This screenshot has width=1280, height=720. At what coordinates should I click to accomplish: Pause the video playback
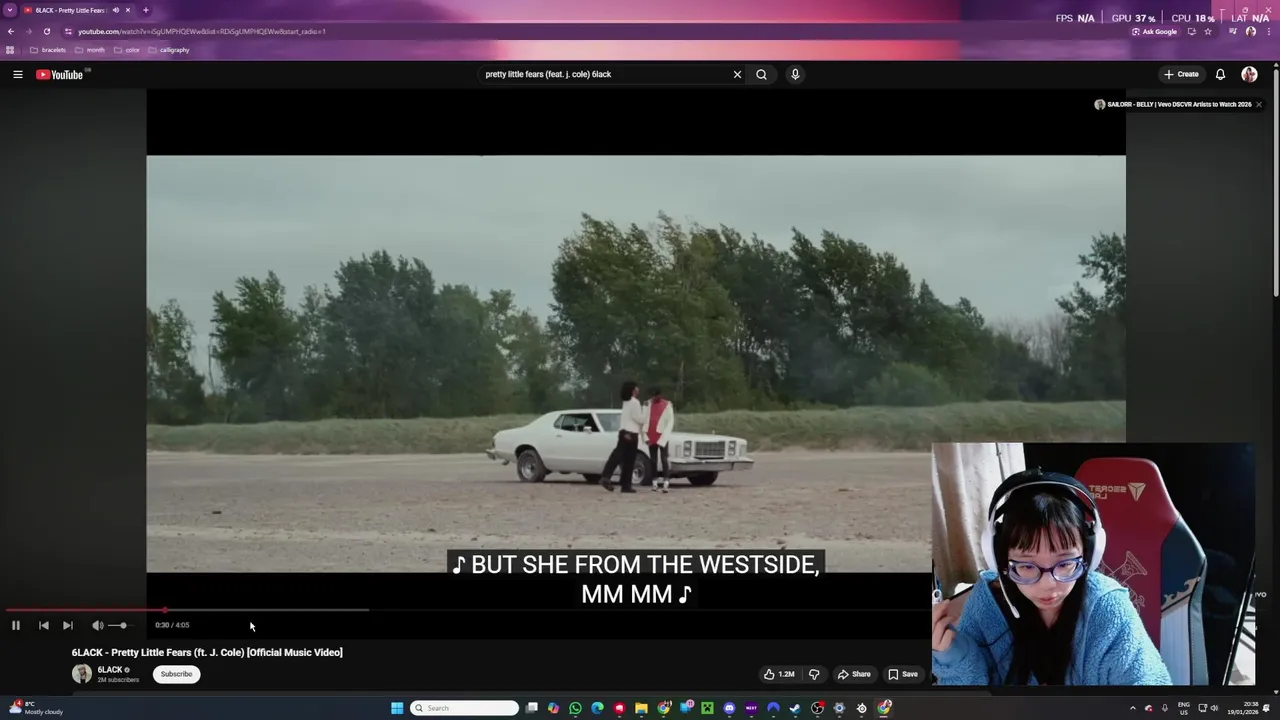point(16,625)
